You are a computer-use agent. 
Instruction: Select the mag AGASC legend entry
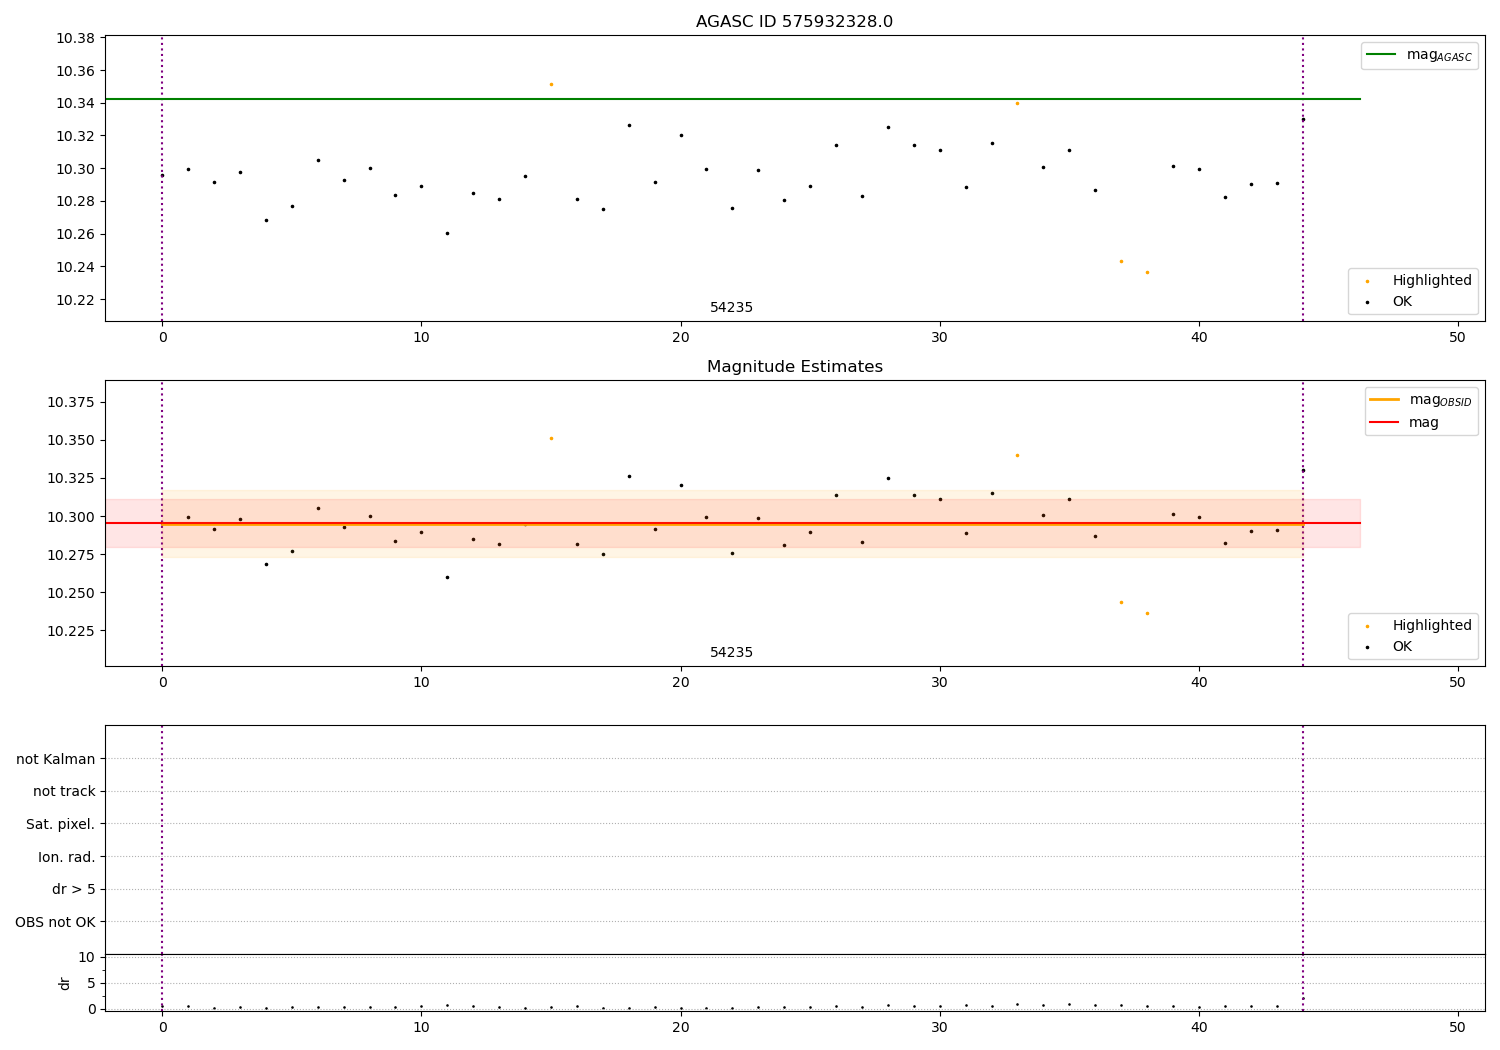pyautogui.click(x=1418, y=55)
